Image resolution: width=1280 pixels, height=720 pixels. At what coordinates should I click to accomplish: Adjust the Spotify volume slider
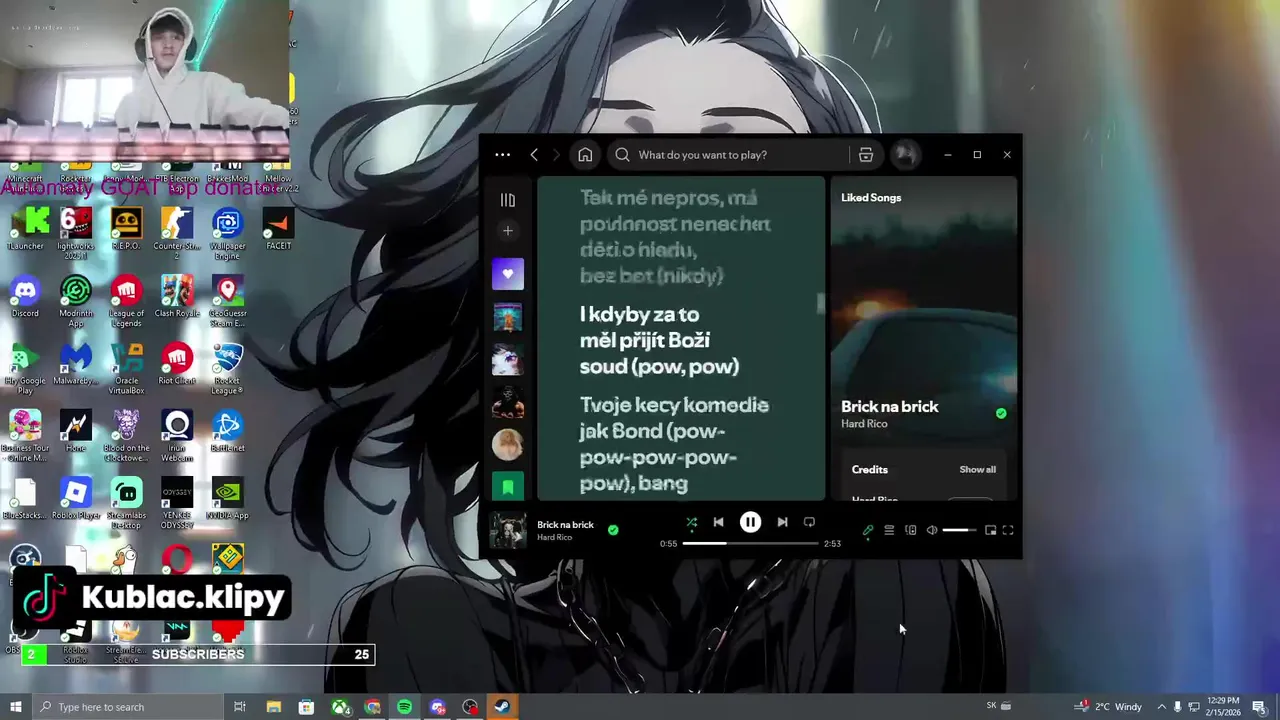pos(959,531)
